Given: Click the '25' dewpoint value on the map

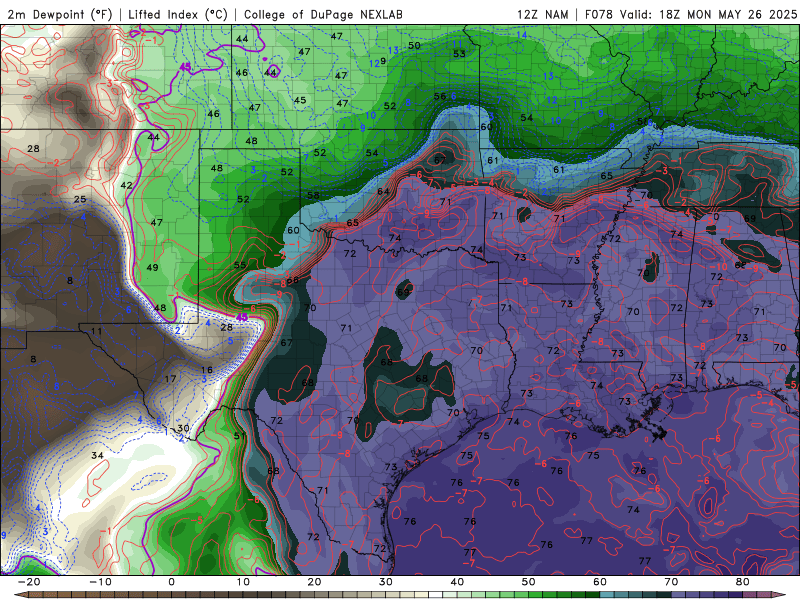Looking at the screenshot, I should point(80,199).
